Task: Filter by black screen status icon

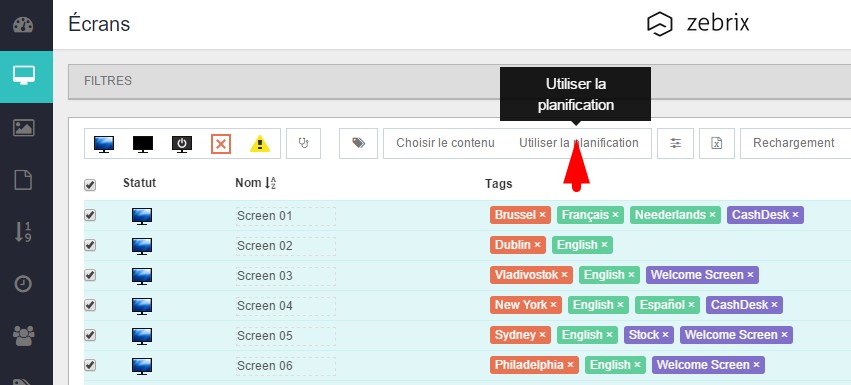Action: coord(143,144)
